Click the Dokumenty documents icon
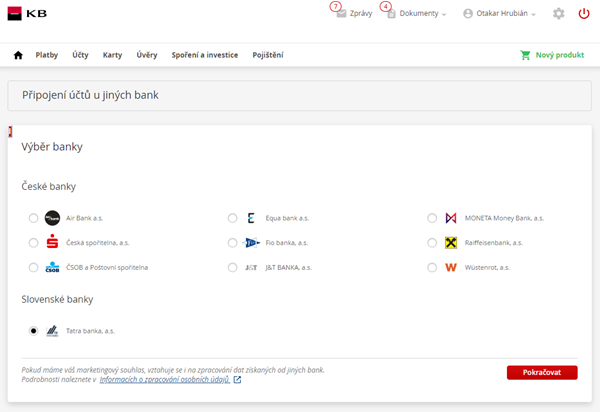The width and height of the screenshot is (600, 412). (x=391, y=14)
